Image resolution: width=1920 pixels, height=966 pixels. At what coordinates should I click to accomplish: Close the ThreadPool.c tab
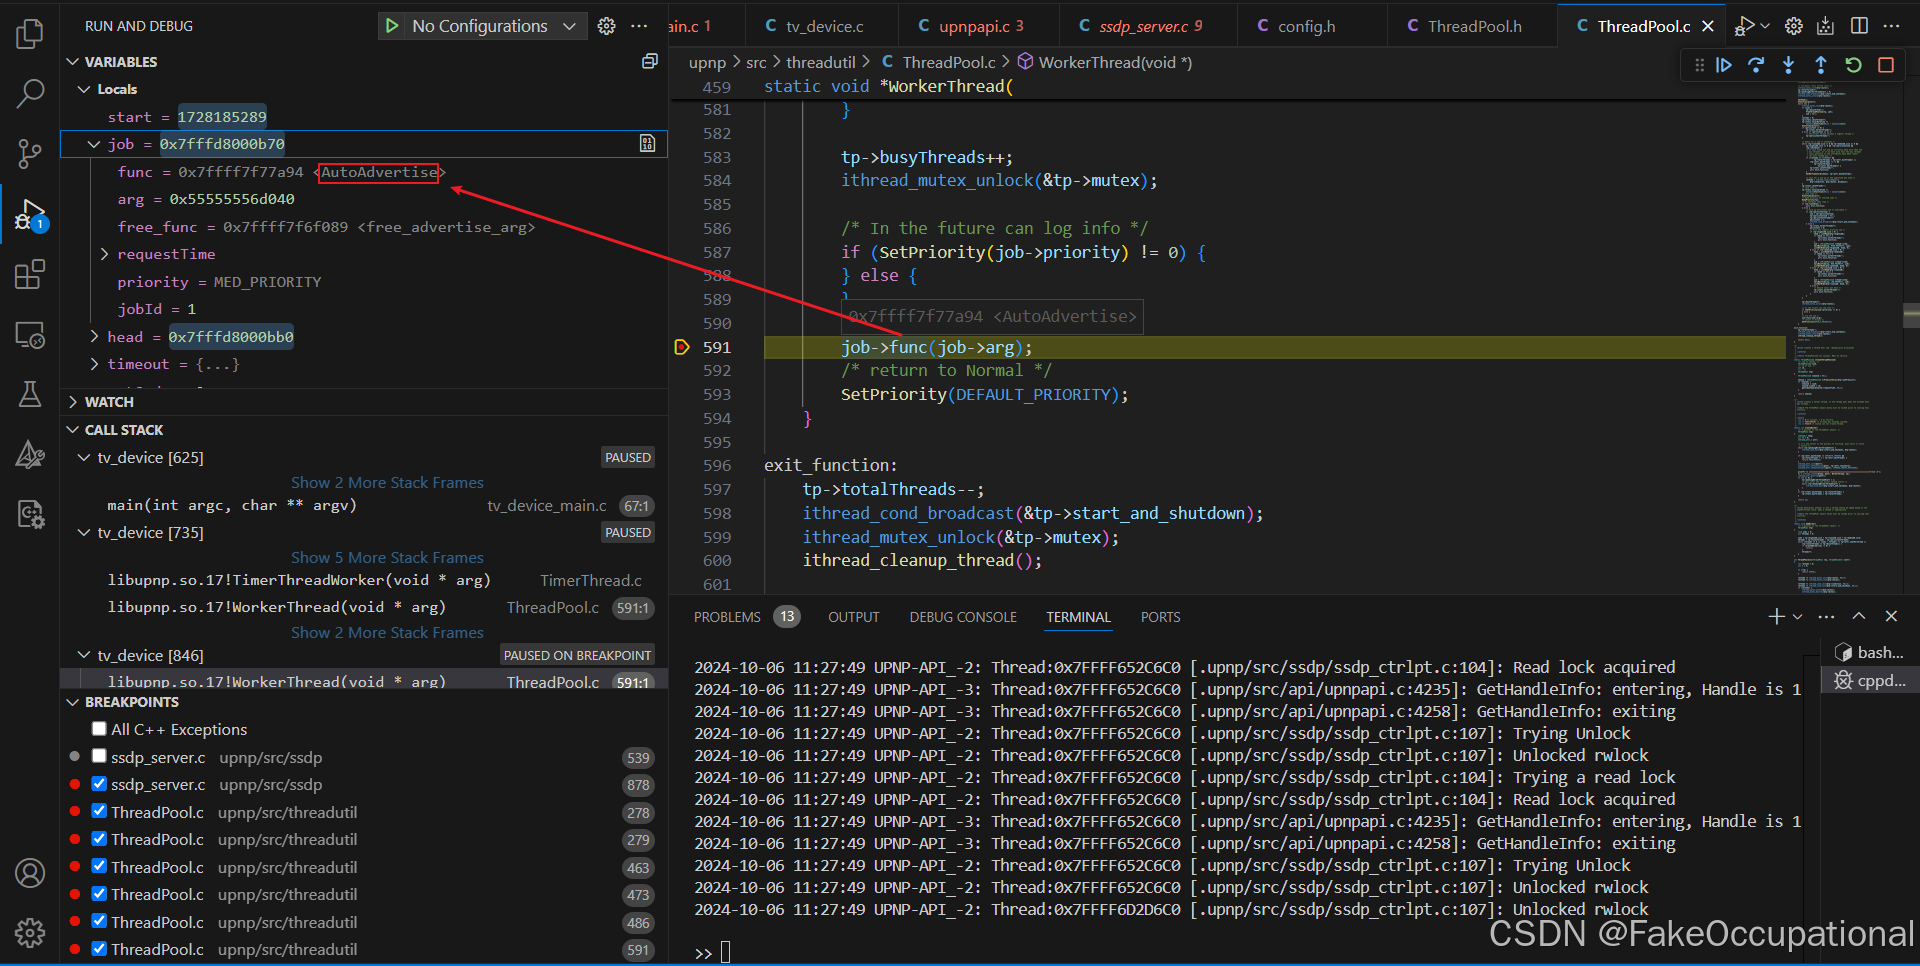tap(1708, 26)
